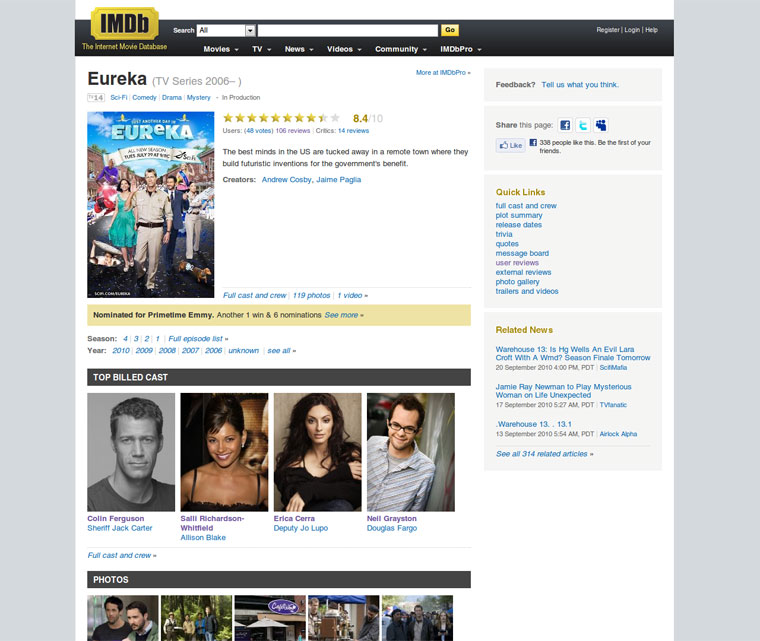Click the star rating bar
The image size is (760, 641).
(x=281, y=118)
